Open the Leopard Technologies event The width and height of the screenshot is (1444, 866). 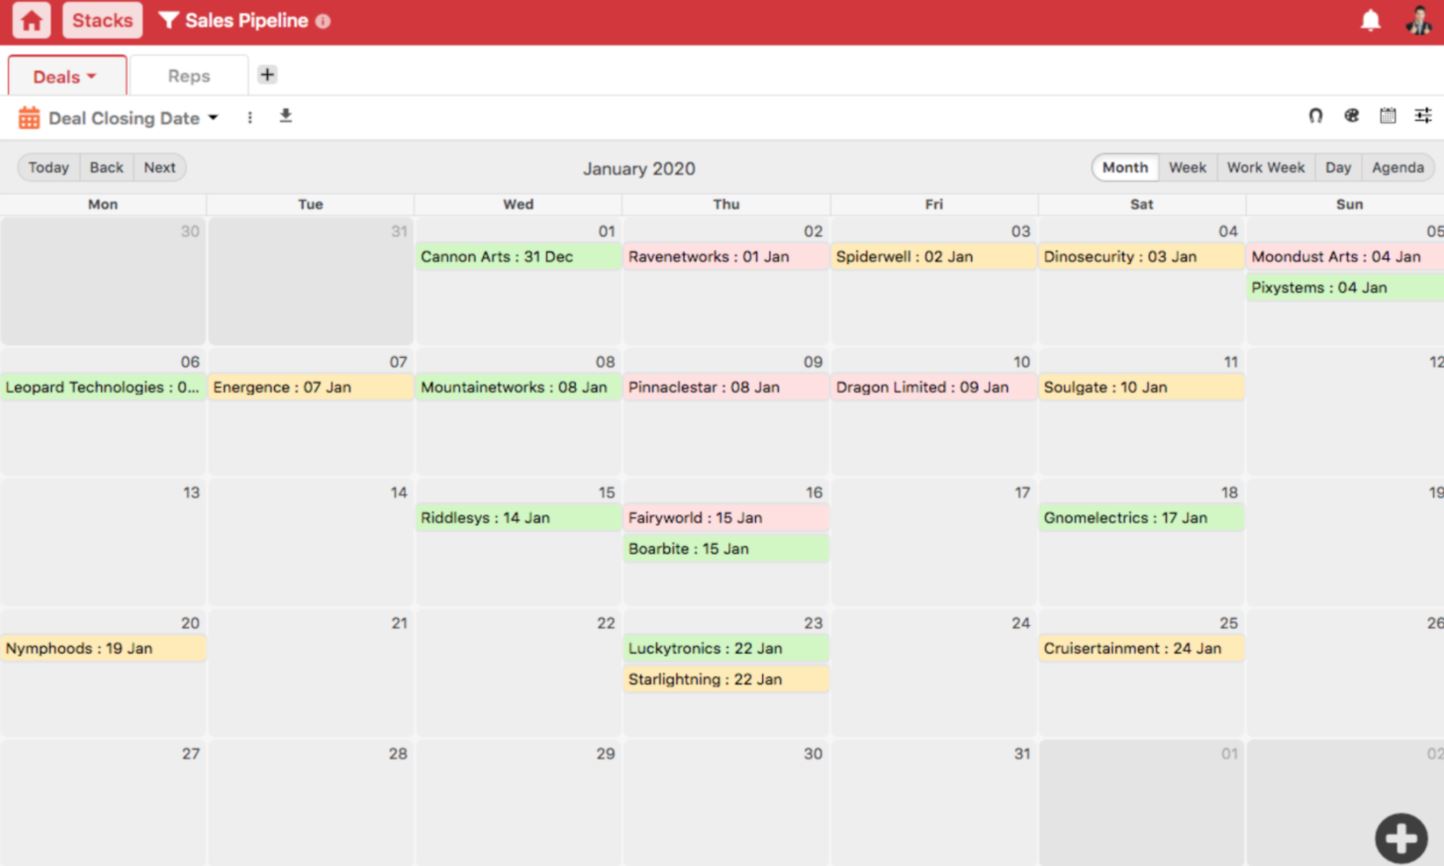click(103, 388)
